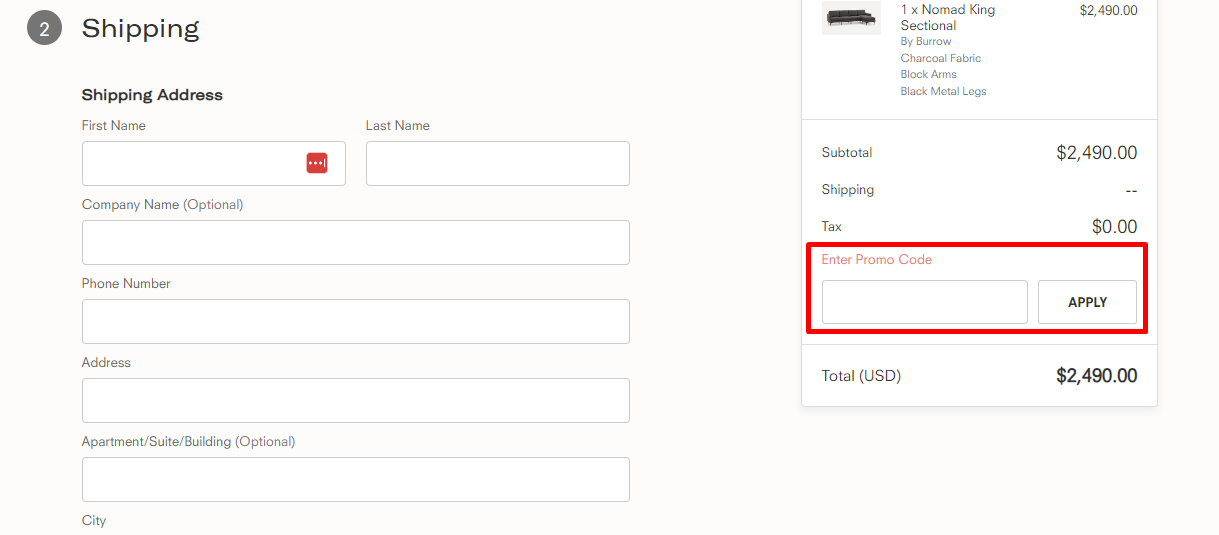Image resolution: width=1219 pixels, height=535 pixels.
Task: Click into the Address field
Action: click(356, 400)
